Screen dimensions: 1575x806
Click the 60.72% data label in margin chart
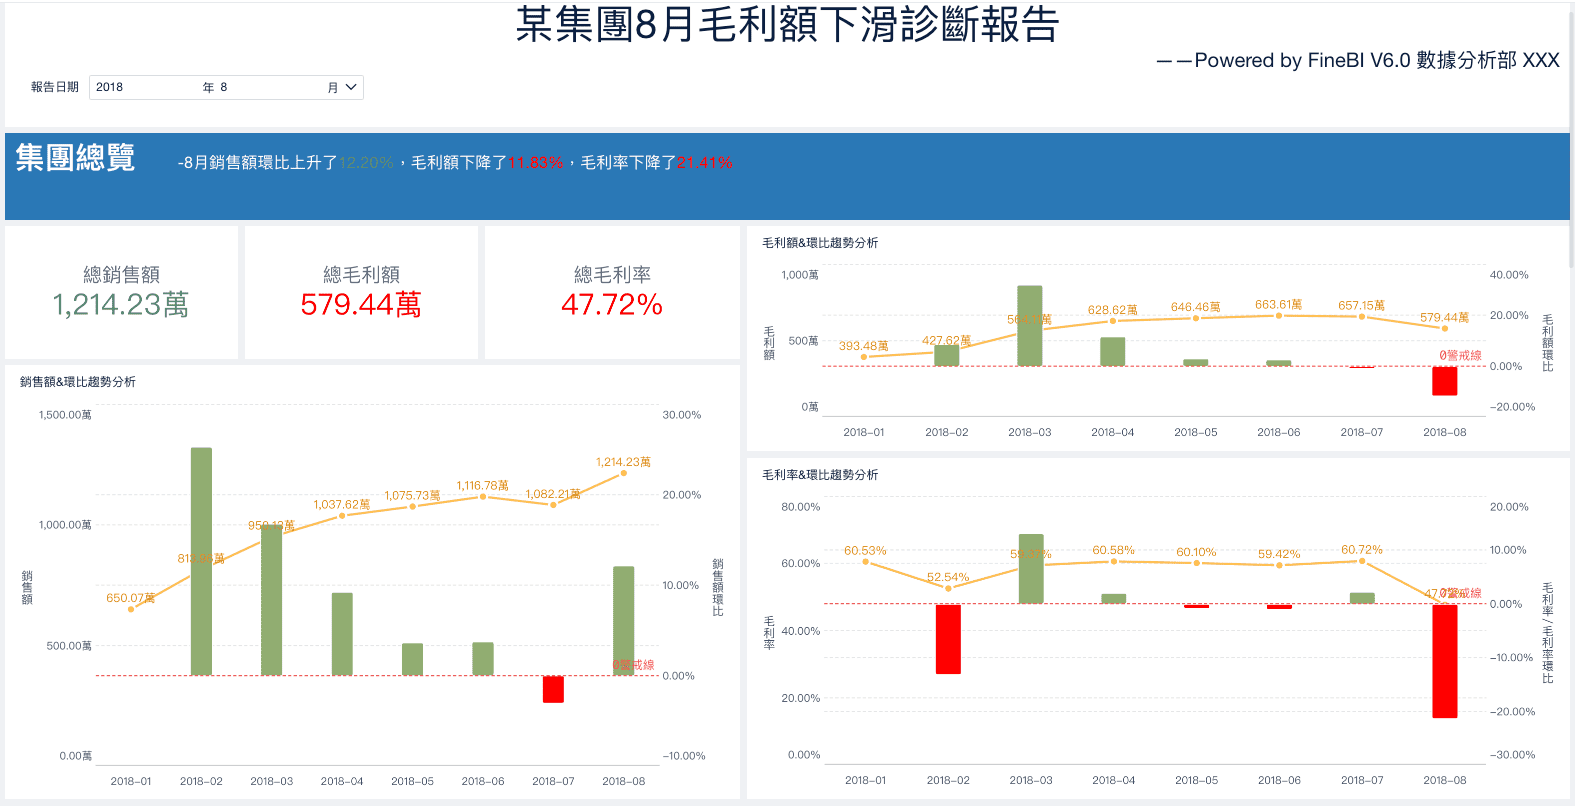(1362, 550)
